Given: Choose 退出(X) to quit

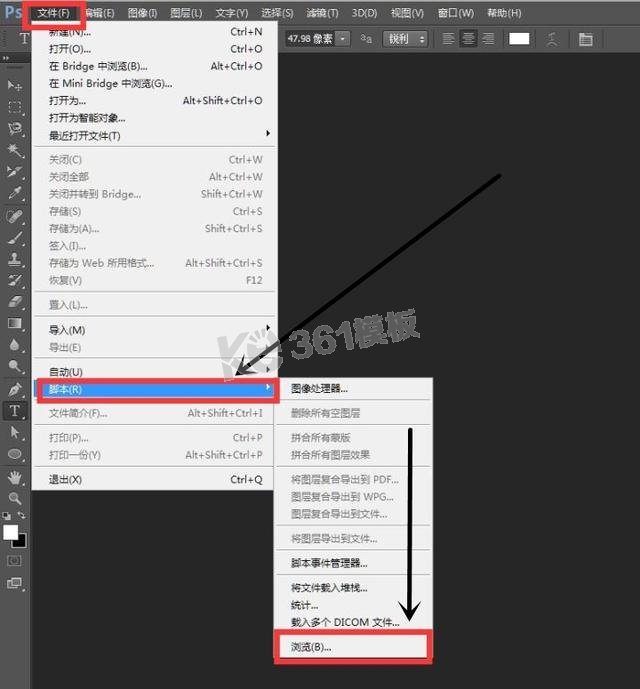Looking at the screenshot, I should click(x=155, y=479).
